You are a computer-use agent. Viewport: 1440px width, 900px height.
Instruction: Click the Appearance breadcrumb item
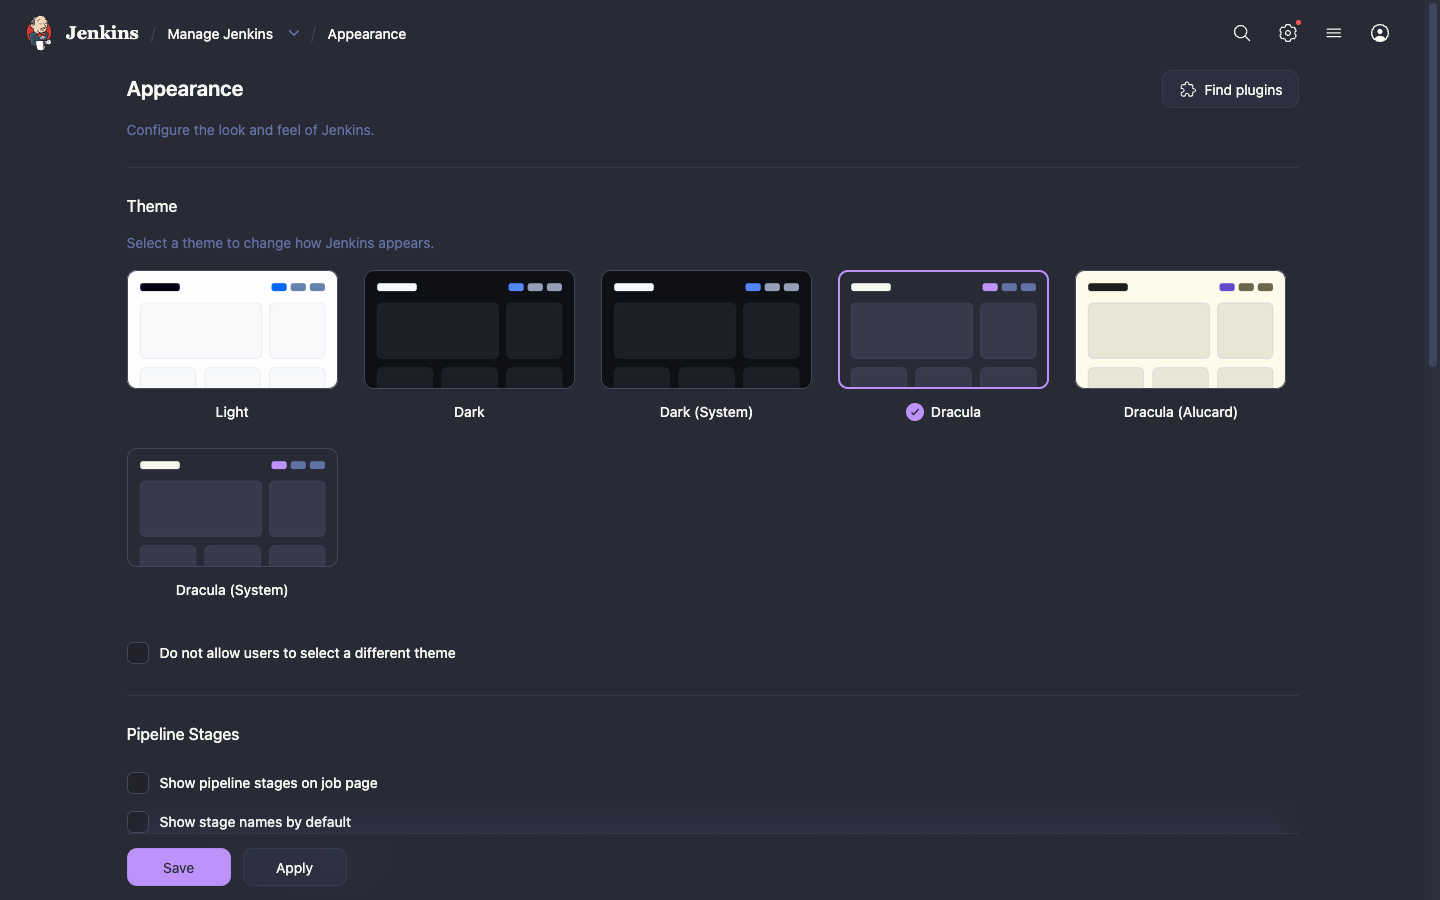(x=367, y=34)
